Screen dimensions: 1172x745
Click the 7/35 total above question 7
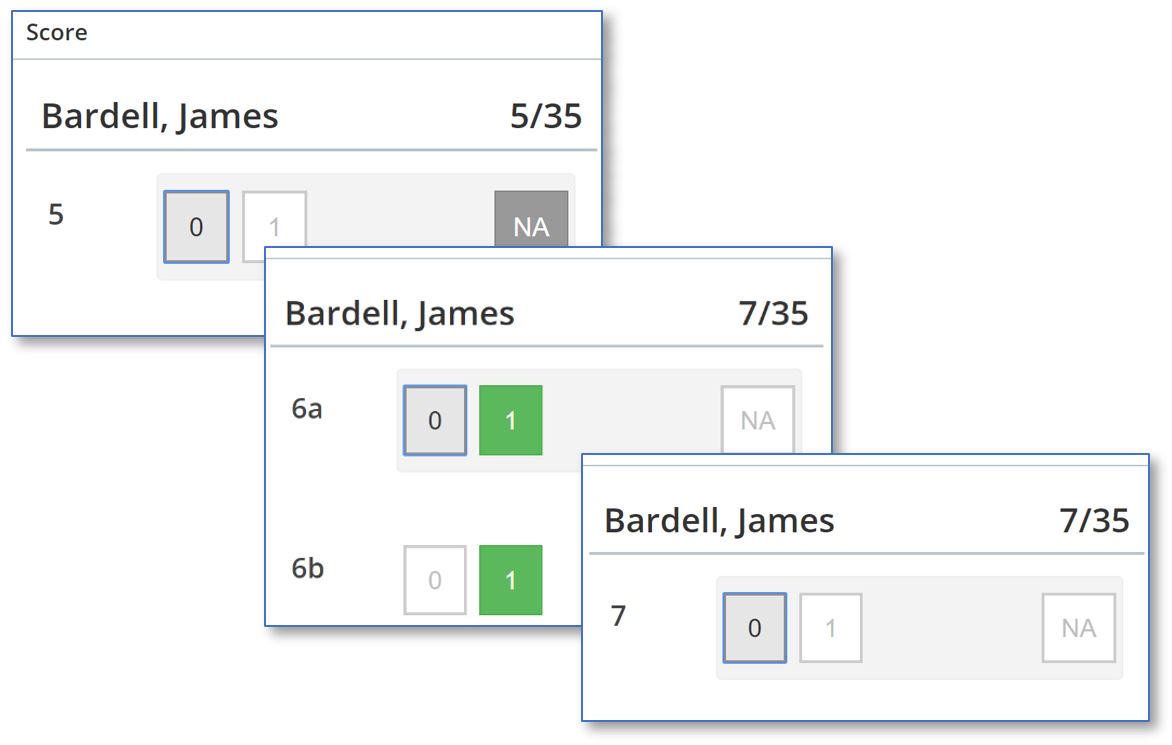tap(1094, 520)
